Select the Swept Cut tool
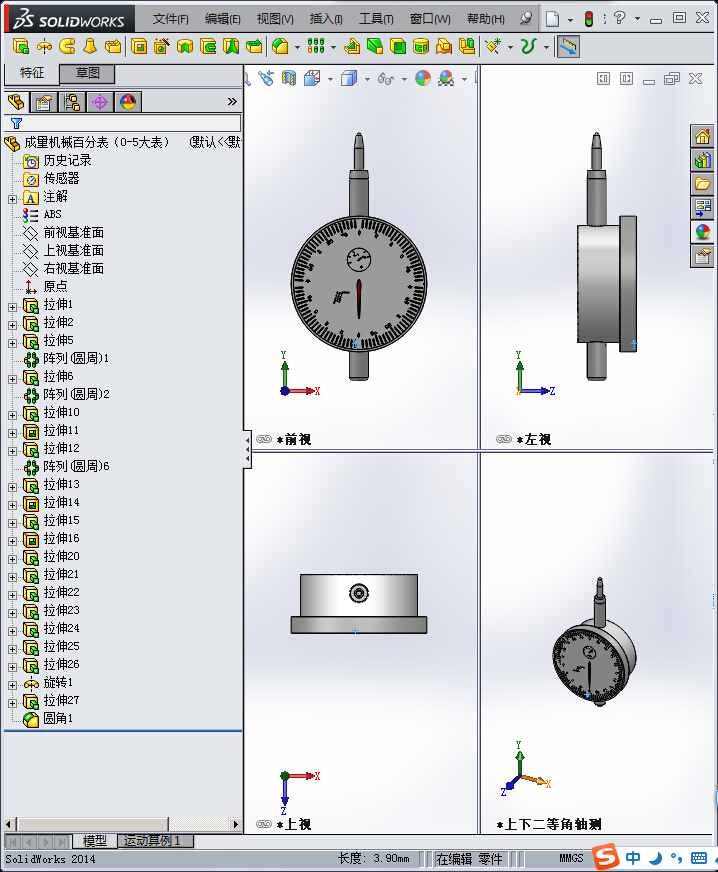The height and width of the screenshot is (872, 718). point(208,47)
